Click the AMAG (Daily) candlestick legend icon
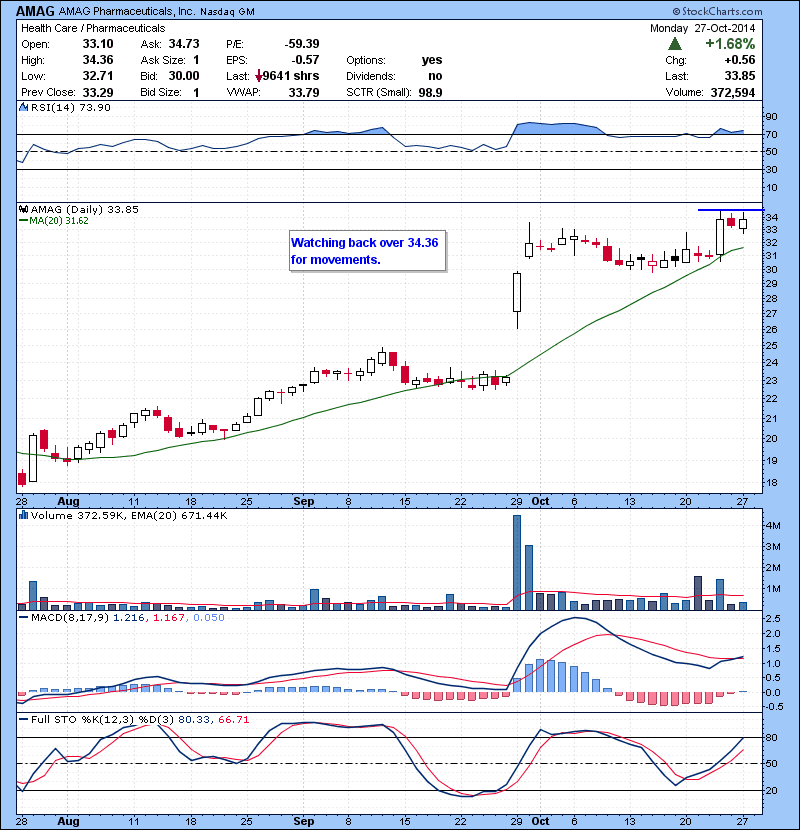Screen dimensions: 800x830 (x=23, y=209)
